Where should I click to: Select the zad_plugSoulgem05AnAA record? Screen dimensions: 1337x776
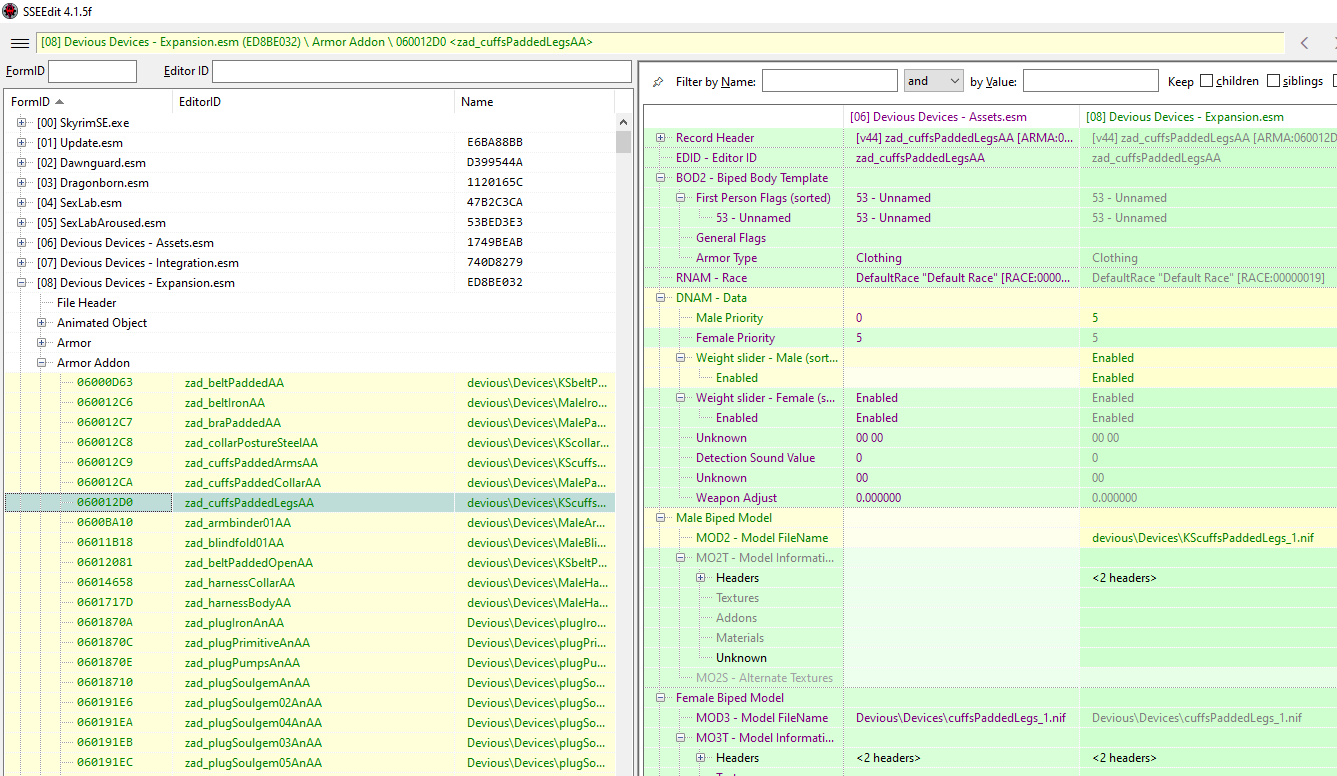click(x=310, y=763)
